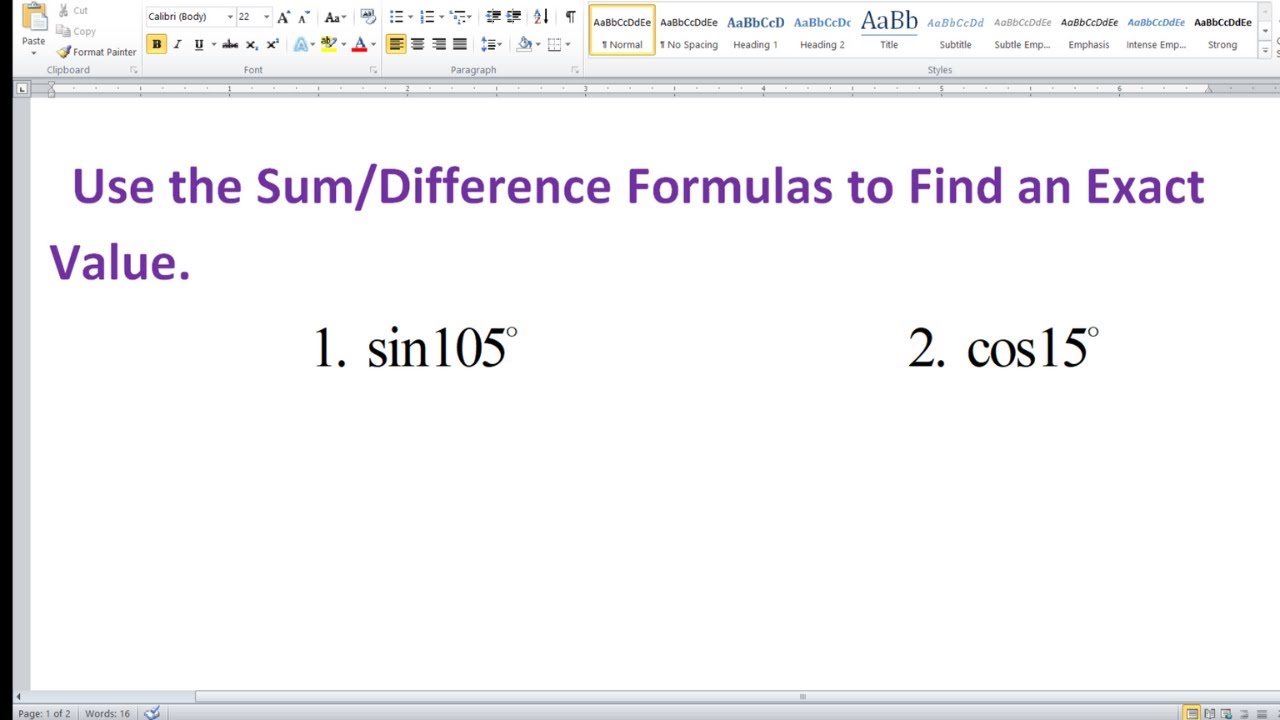The width and height of the screenshot is (1280, 720).
Task: Start a numbered list
Action: (427, 17)
